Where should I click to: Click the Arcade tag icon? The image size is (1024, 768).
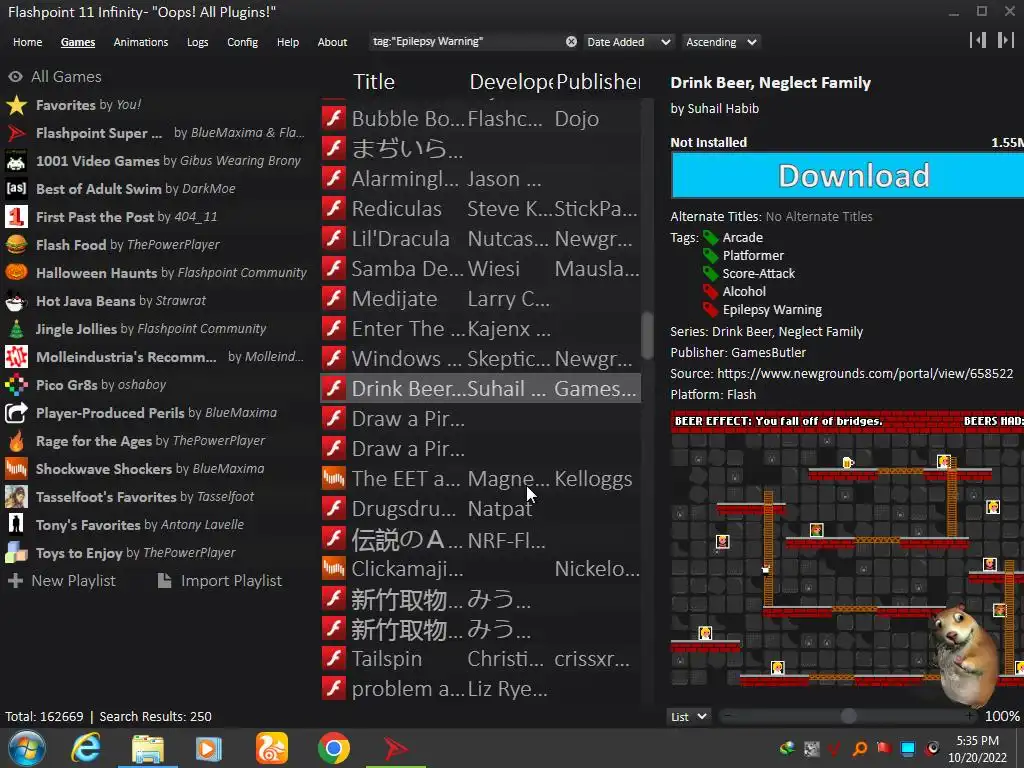pos(710,238)
